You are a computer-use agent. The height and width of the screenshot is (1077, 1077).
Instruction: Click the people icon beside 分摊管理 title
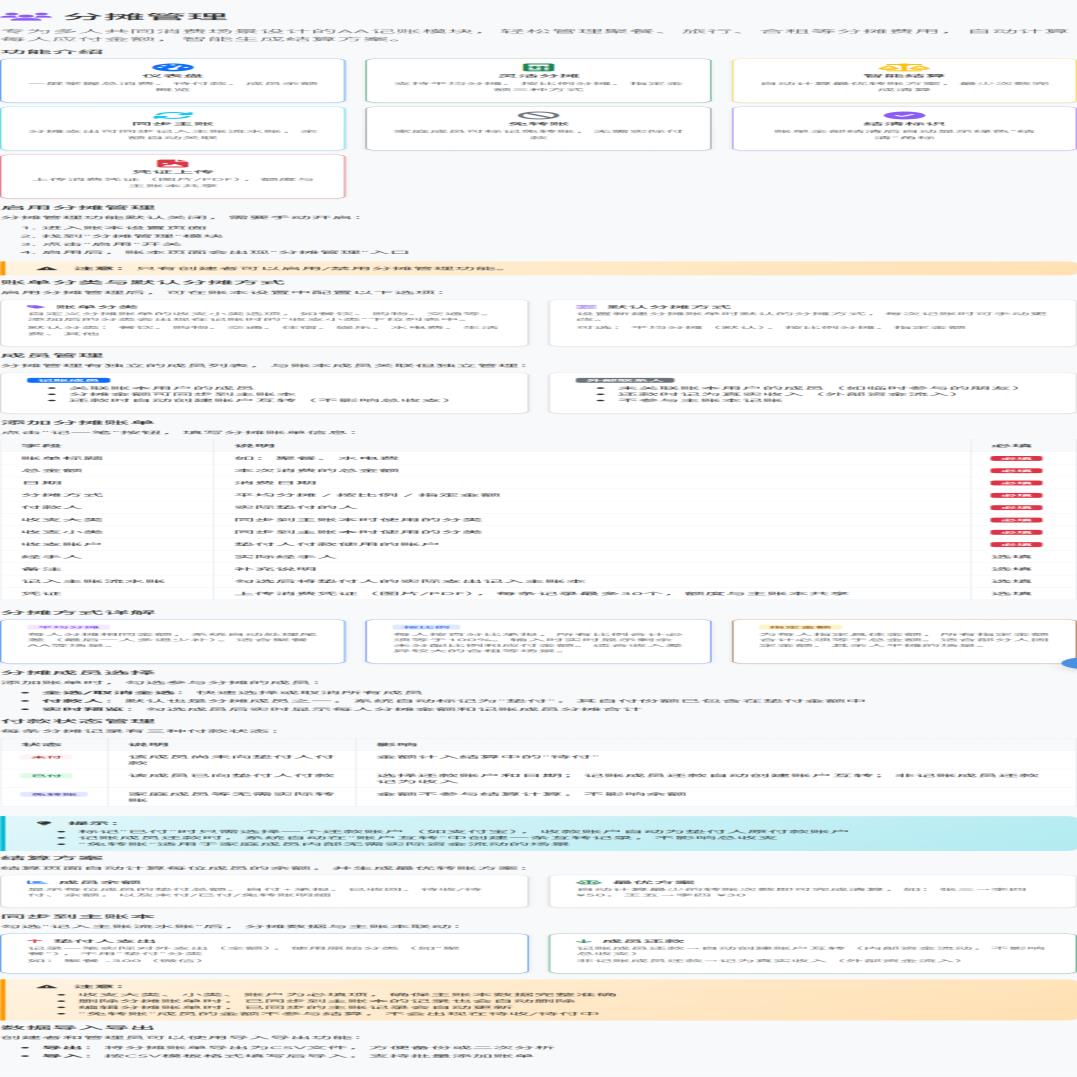click(26, 15)
